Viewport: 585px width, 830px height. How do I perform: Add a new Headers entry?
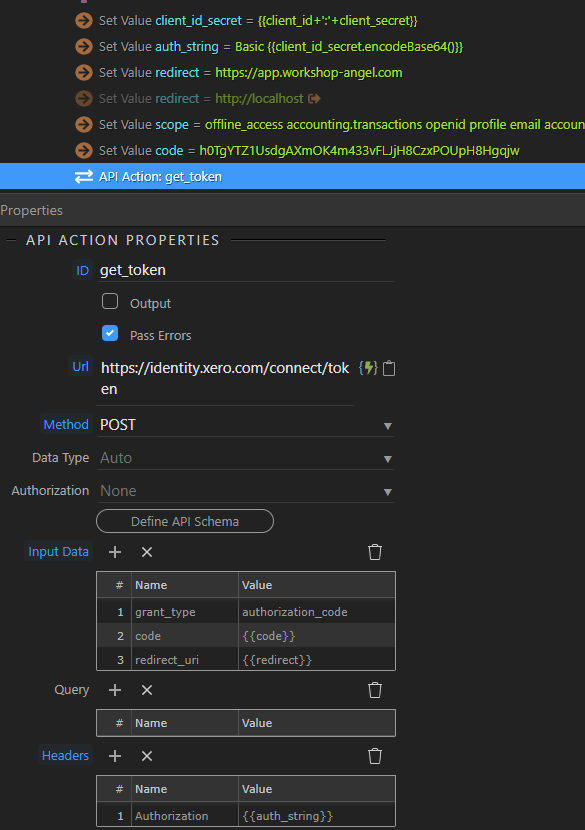(x=115, y=756)
